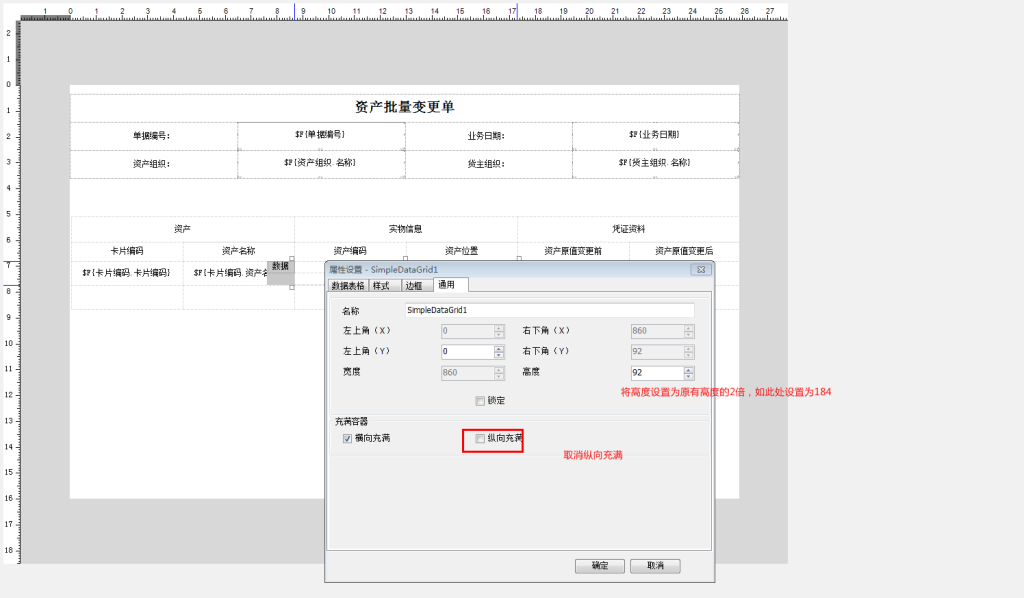Image resolution: width=1024 pixels, height=598 pixels.
Task: Confirm settings with the 确定 button
Action: 599,565
